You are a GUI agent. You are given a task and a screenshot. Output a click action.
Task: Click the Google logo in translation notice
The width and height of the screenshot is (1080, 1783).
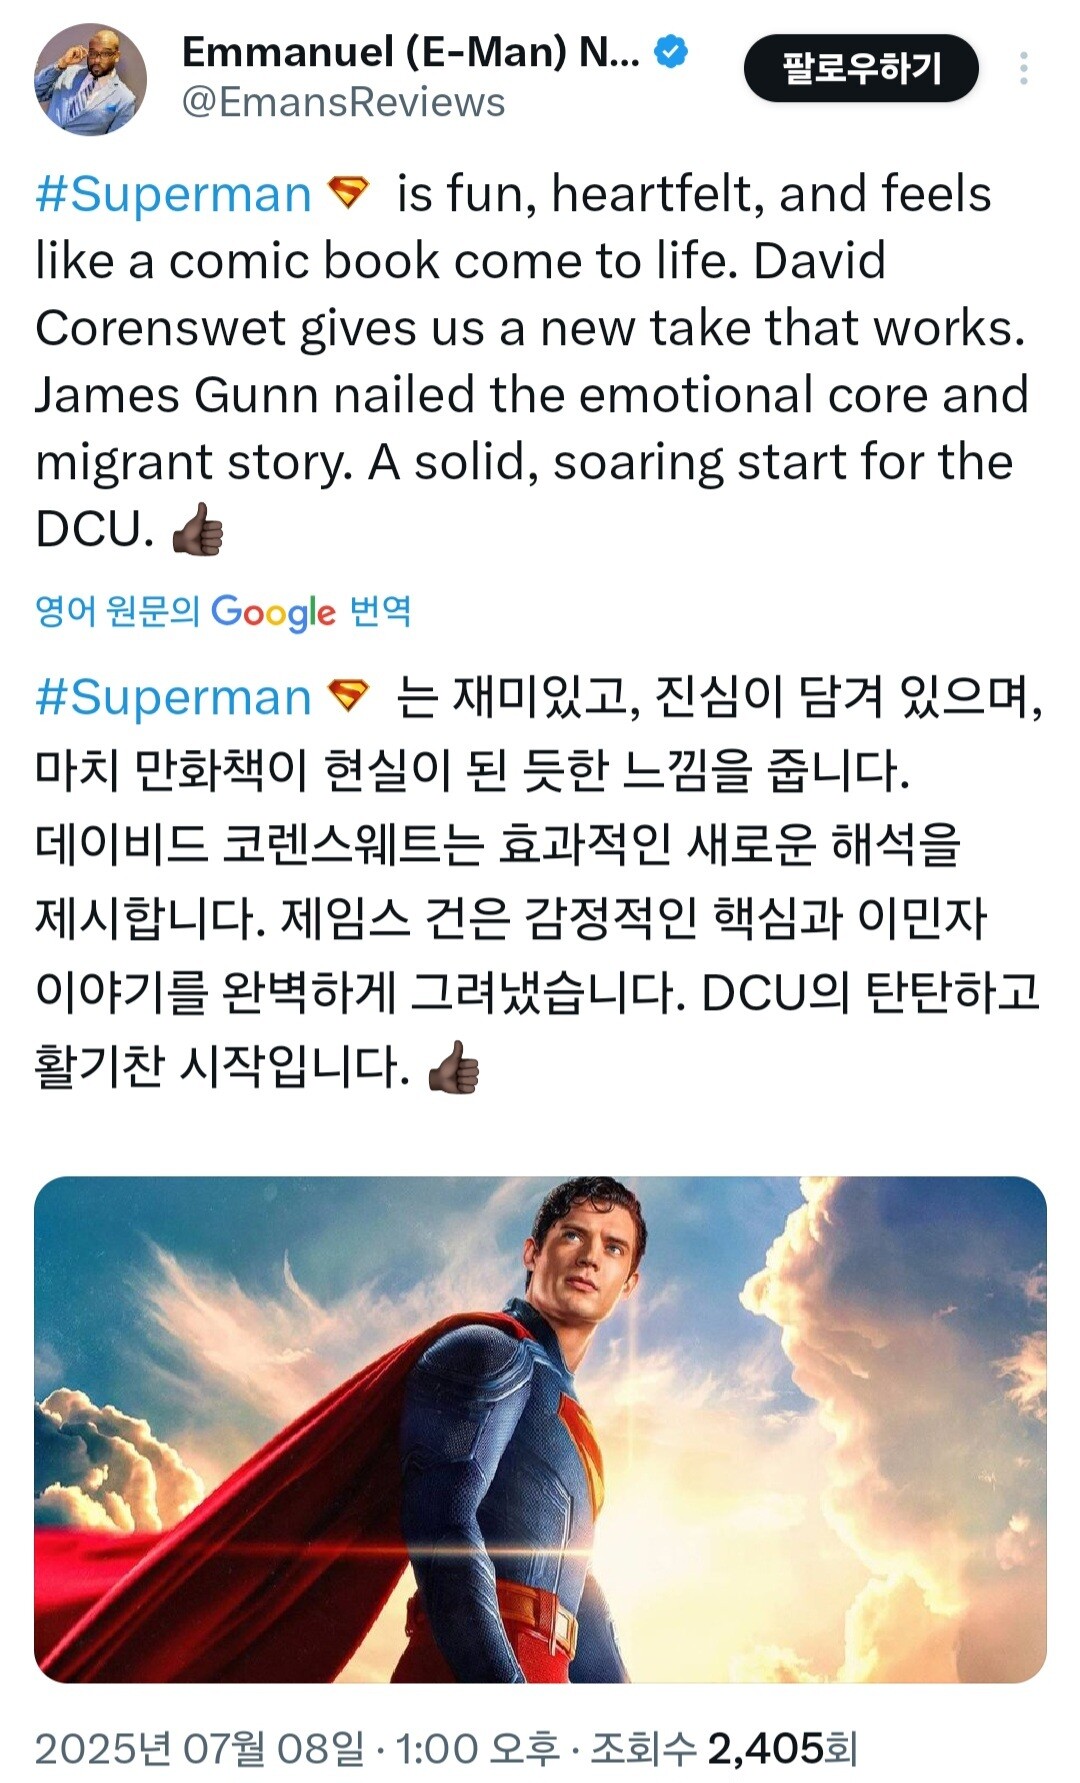pos(274,612)
